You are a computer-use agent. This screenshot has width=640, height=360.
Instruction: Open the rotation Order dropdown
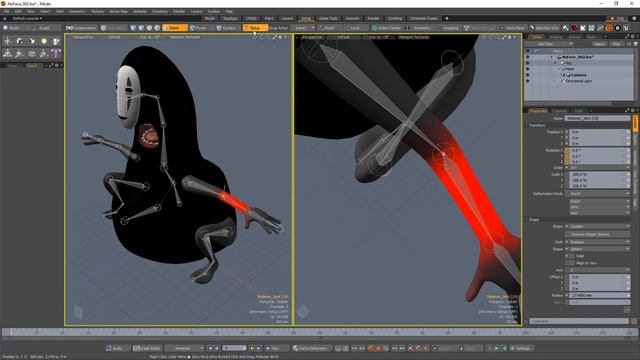point(599,167)
